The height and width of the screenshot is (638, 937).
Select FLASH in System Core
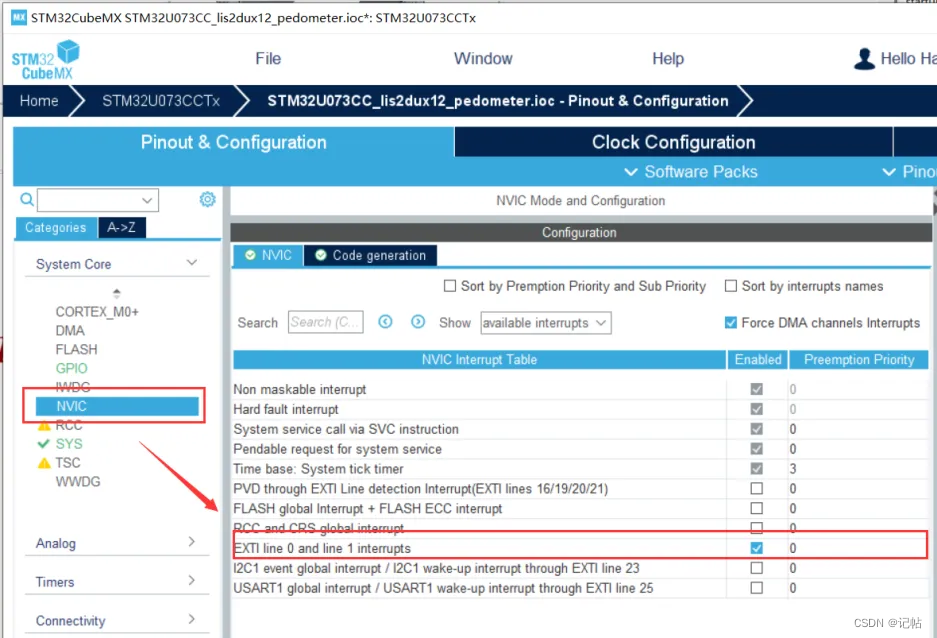[x=76, y=349]
